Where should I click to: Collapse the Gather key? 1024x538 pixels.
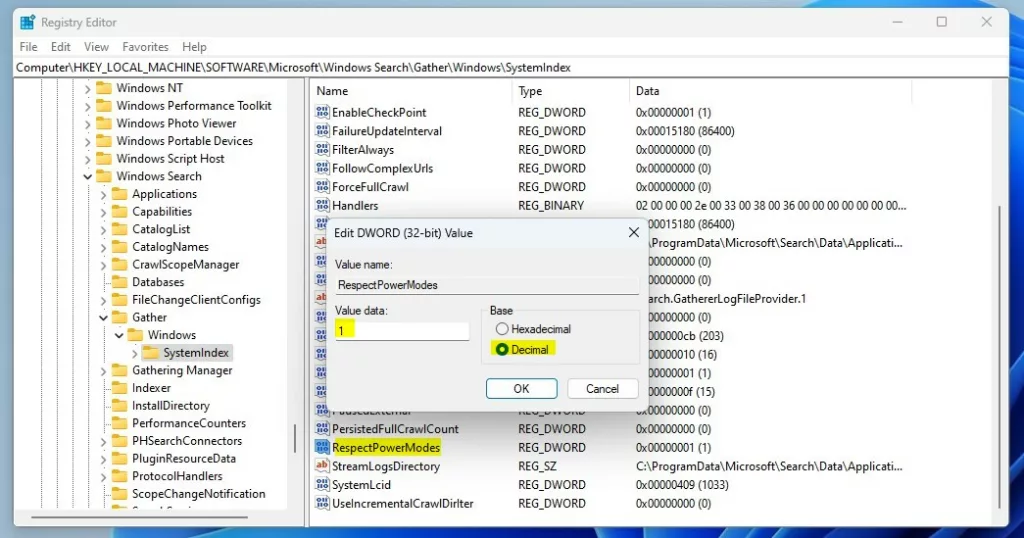point(103,318)
